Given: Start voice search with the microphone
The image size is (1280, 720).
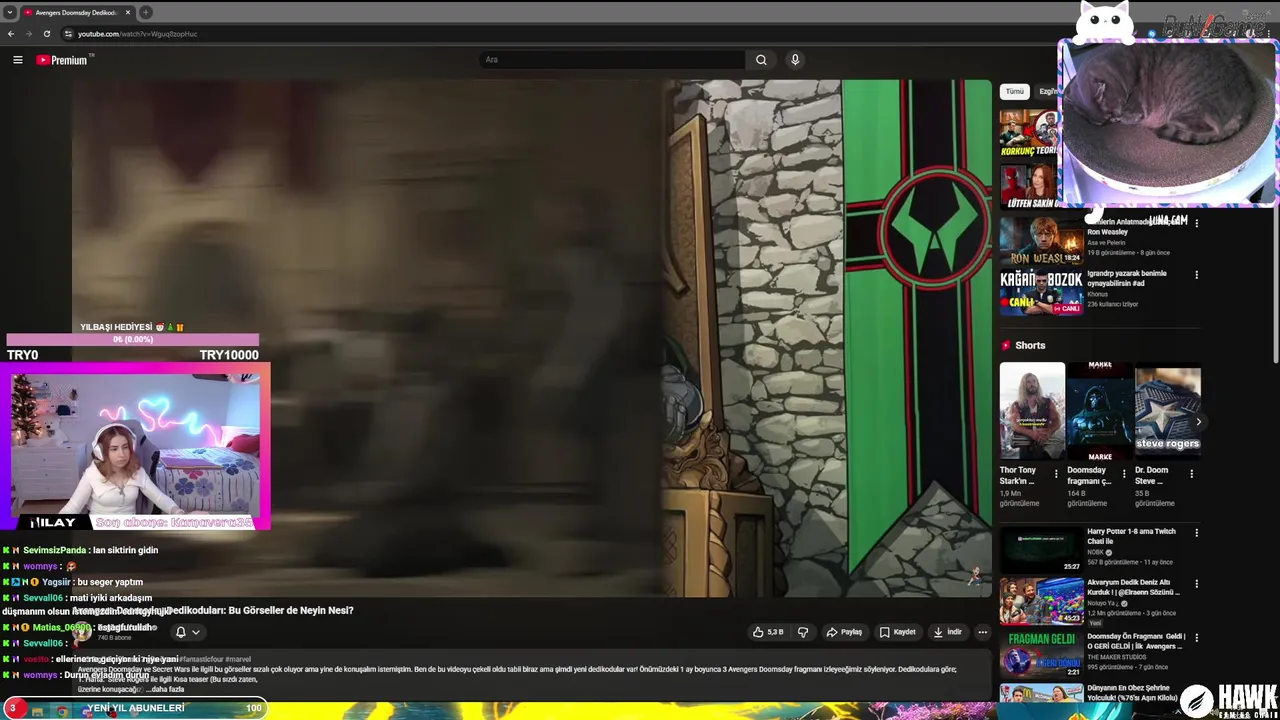Looking at the screenshot, I should coord(795,60).
